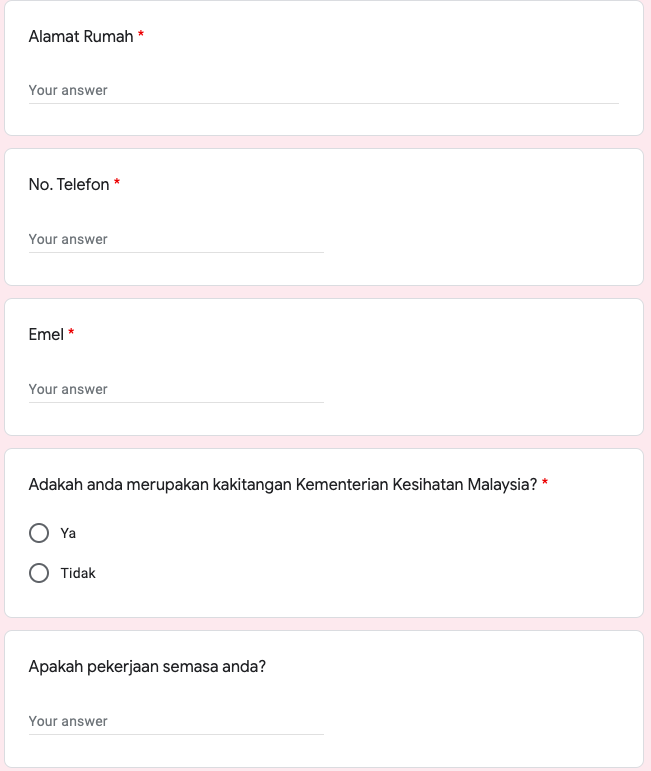Click the underline beneath Alamat Rumah field
Screen dimensions: 651x771
[x=323, y=103]
